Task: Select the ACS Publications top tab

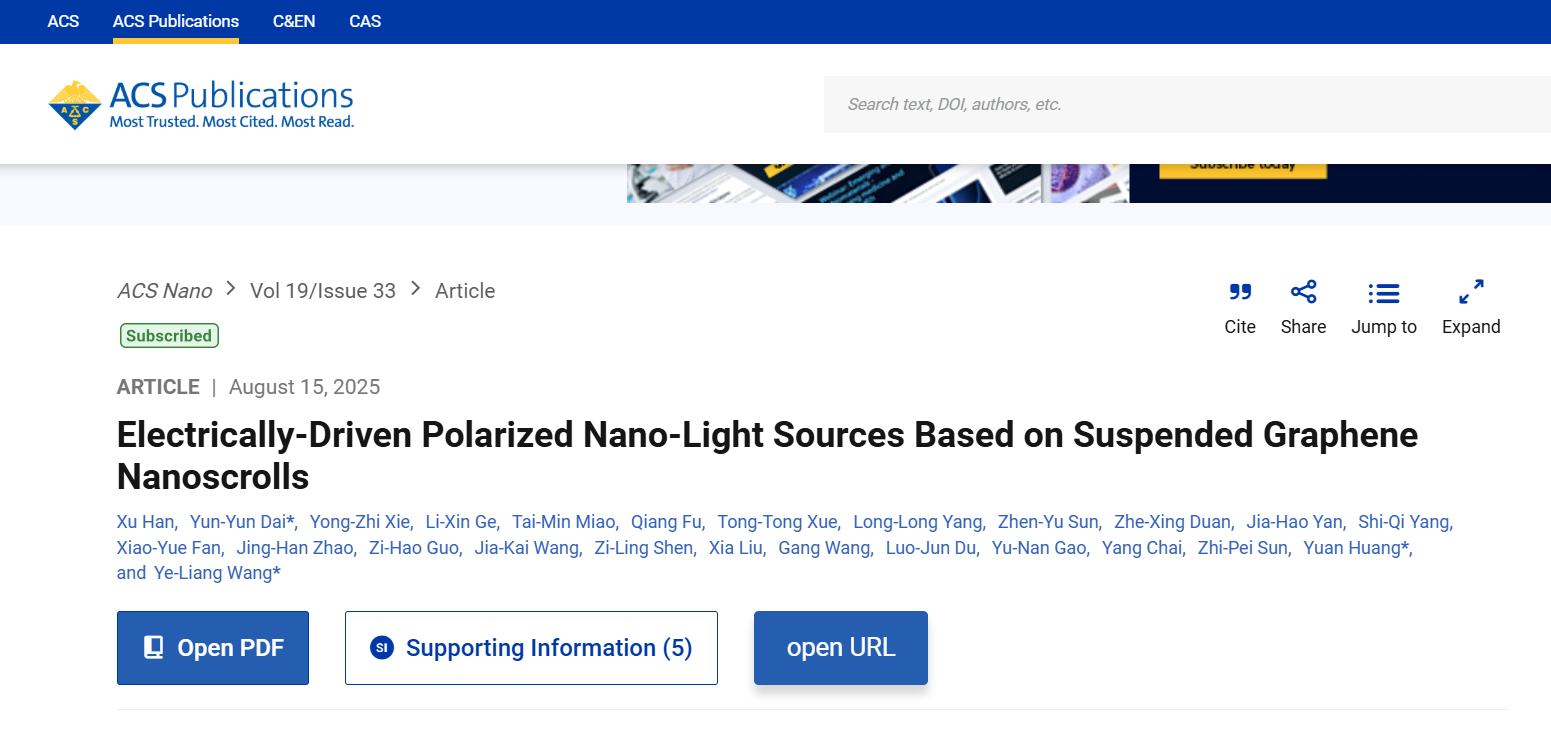Action: click(176, 21)
